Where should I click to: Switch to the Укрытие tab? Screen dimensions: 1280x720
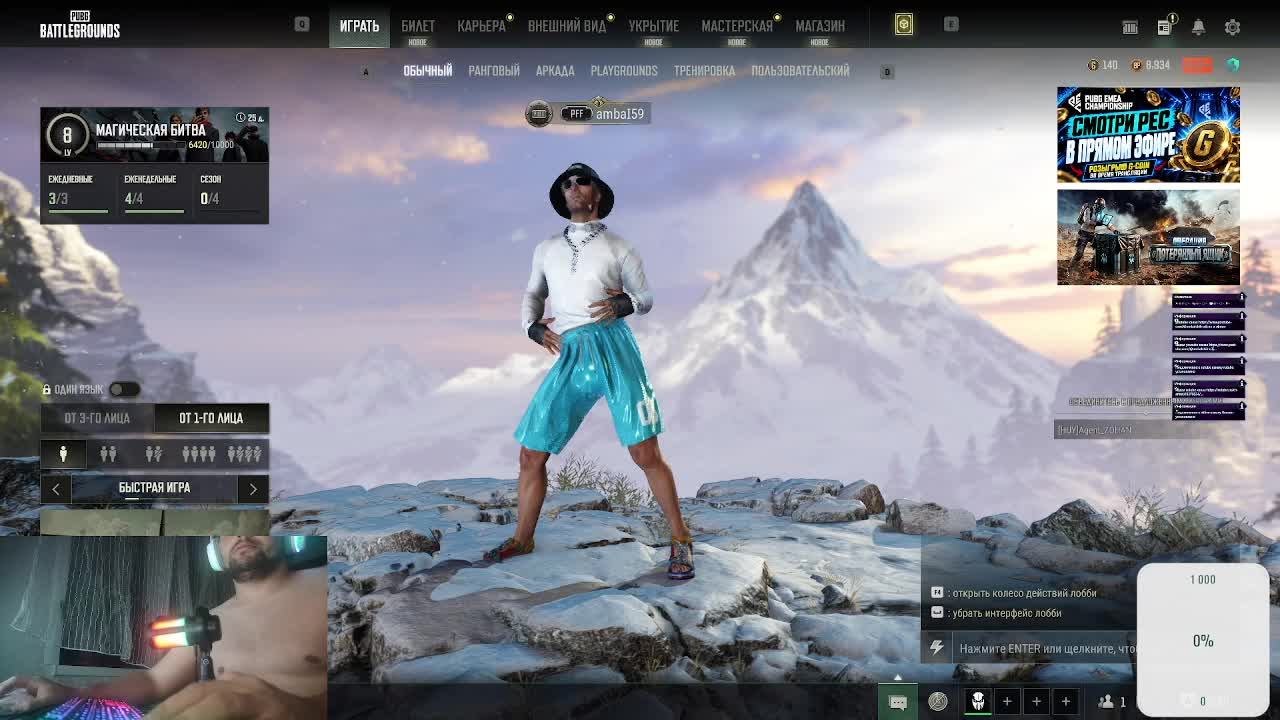[x=653, y=26]
